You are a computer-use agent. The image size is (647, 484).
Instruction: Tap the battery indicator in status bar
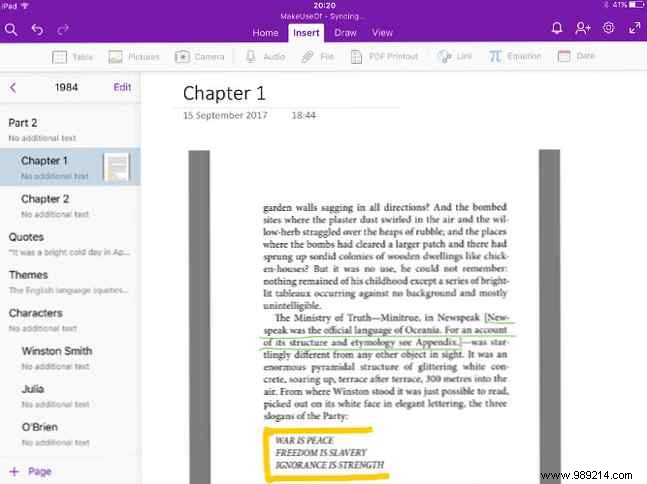pos(637,5)
